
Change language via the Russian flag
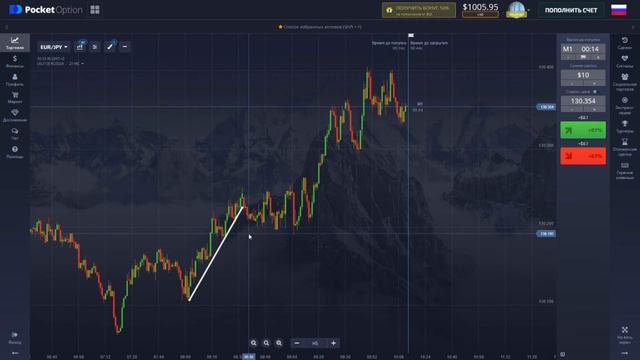(x=619, y=10)
